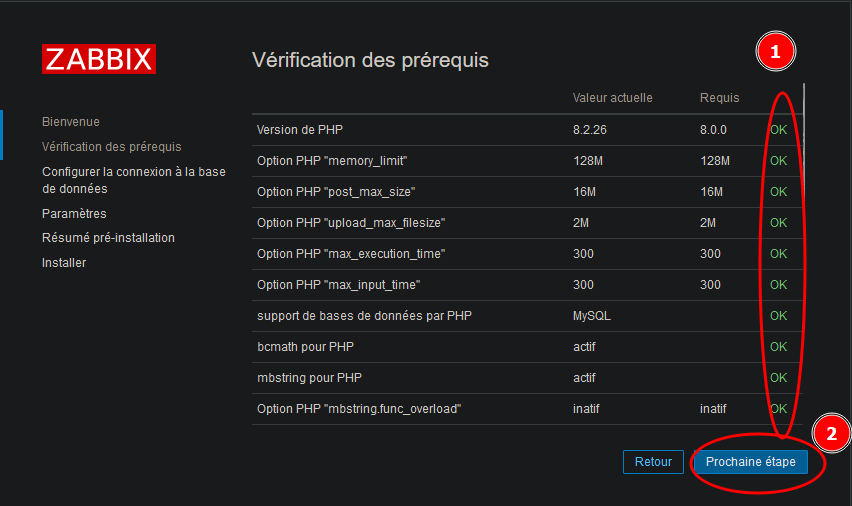Select the Vérification des prérequis step
Screen dimensions: 852x506
pos(111,147)
